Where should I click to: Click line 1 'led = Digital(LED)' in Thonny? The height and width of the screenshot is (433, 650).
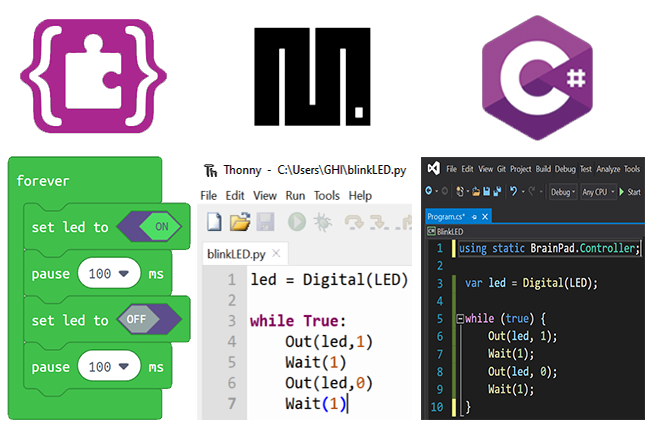[x=329, y=280]
